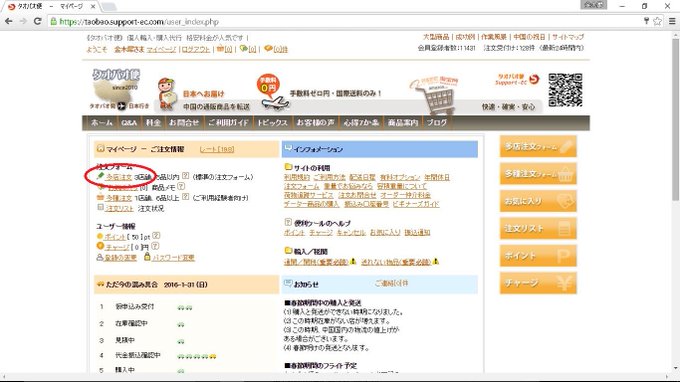This screenshot has height=382, width=680.
Task: Open the チャージ link under ユーザー情報
Action: coord(117,247)
